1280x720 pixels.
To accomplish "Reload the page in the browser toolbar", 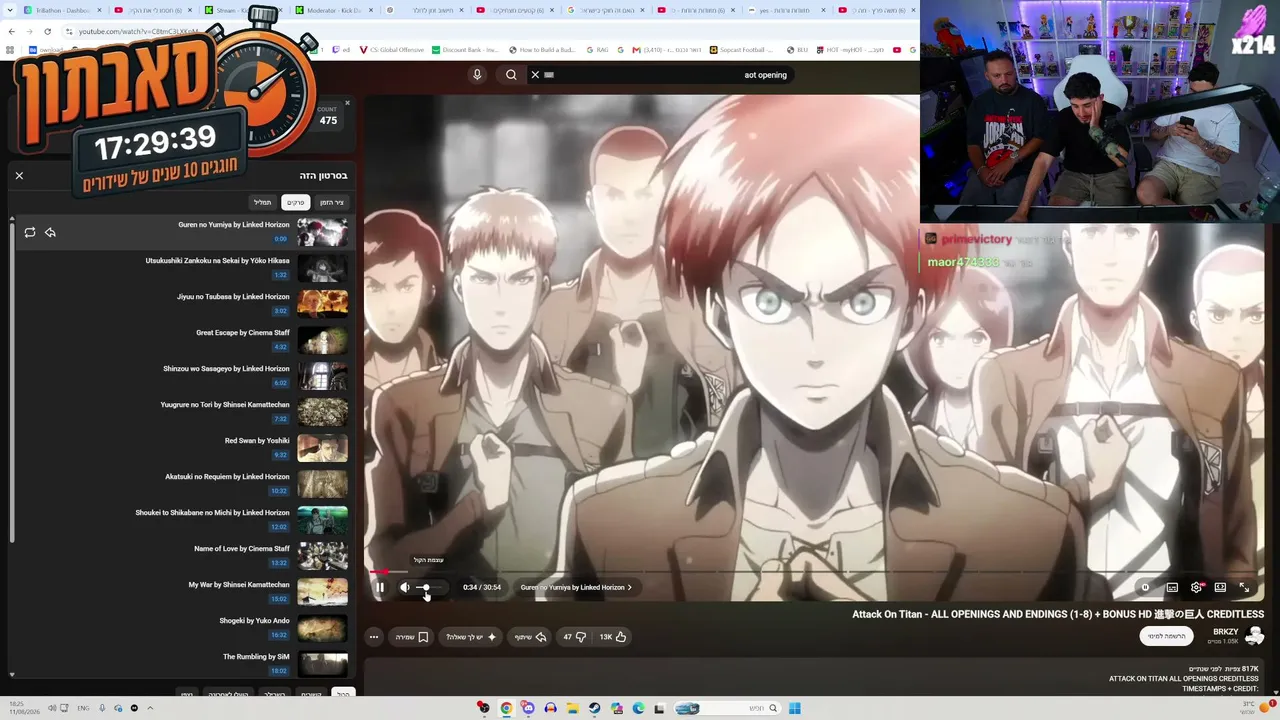I will [47, 31].
